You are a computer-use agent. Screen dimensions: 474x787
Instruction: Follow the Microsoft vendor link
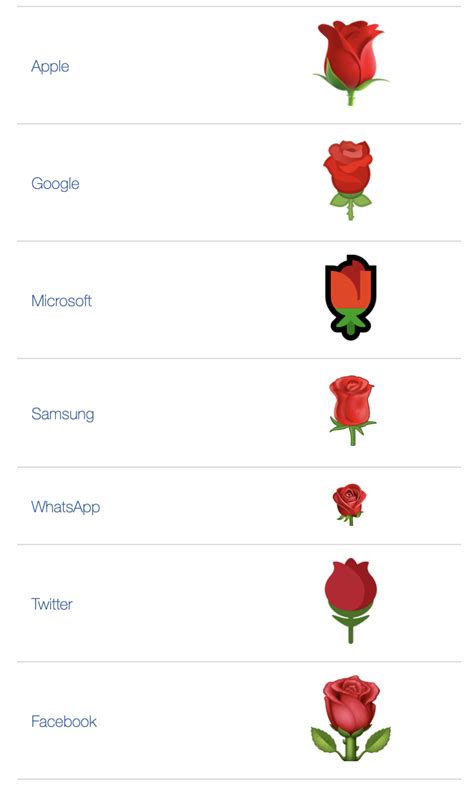(x=61, y=301)
